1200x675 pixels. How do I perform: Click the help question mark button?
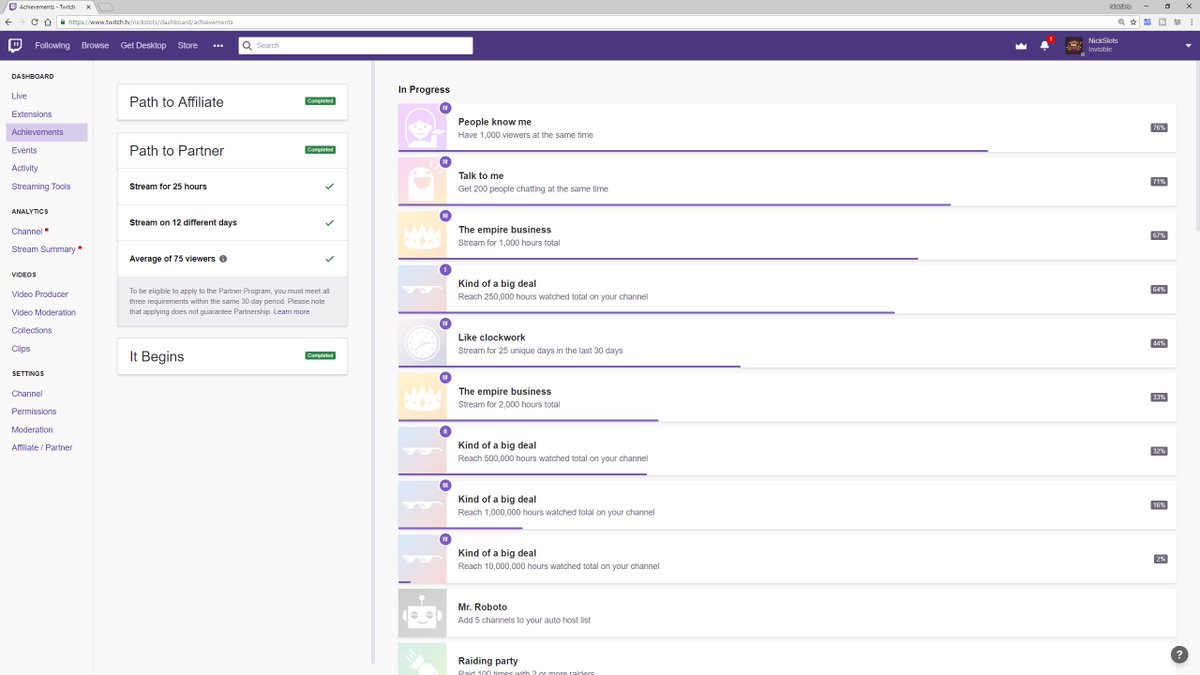pyautogui.click(x=1179, y=655)
